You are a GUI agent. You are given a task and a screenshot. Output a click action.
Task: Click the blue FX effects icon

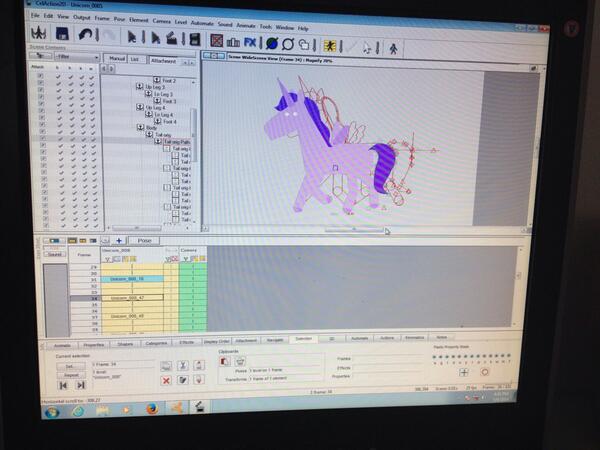(250, 42)
